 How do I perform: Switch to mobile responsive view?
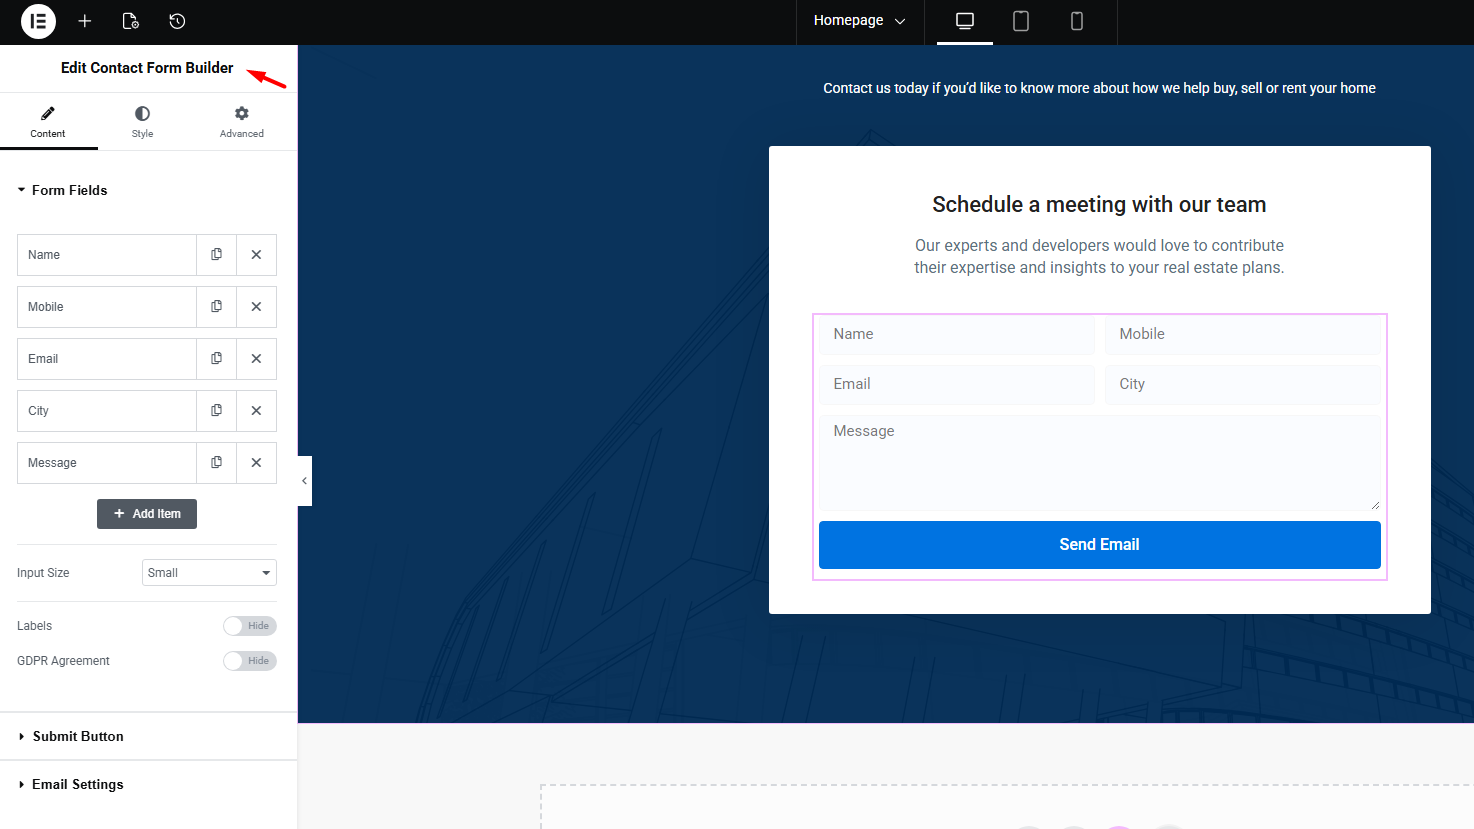coord(1076,21)
